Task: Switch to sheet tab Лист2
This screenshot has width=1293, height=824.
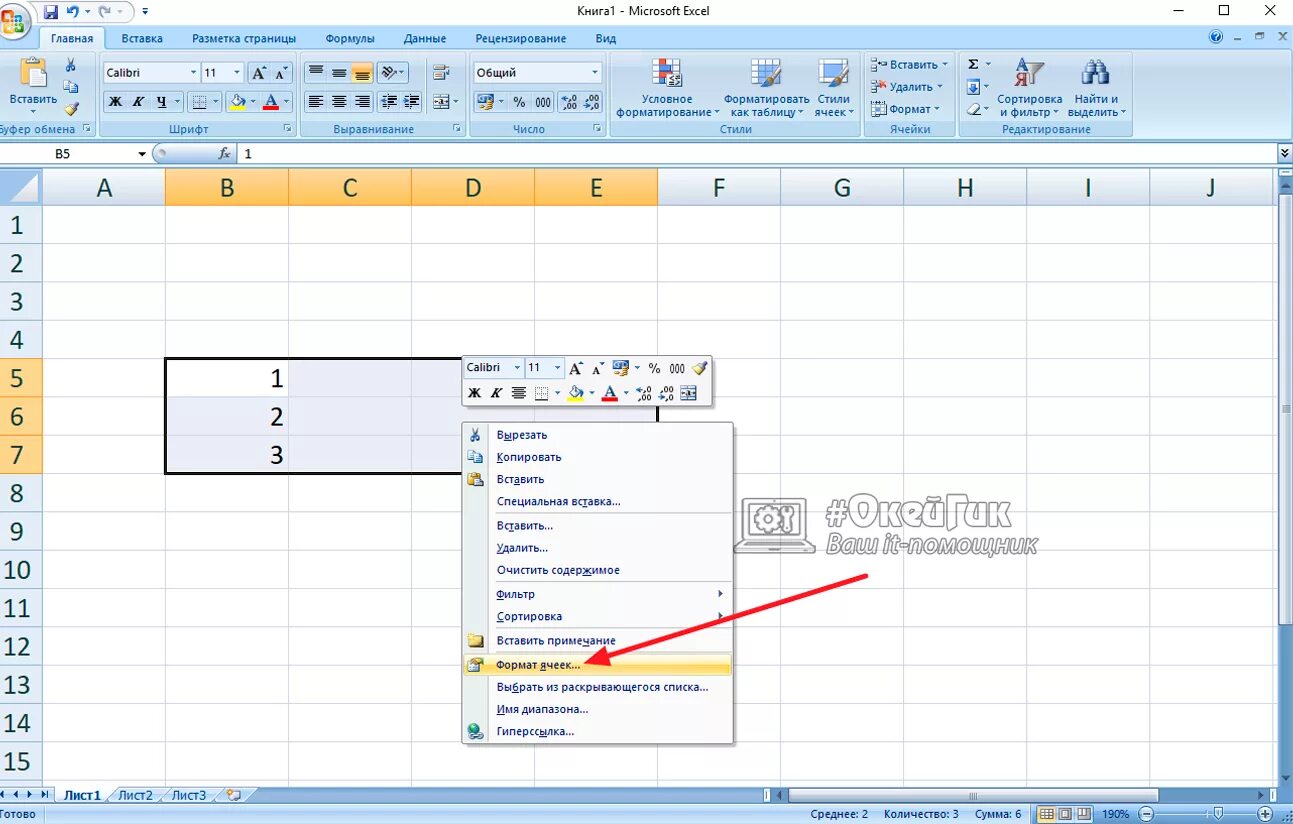Action: 136,795
